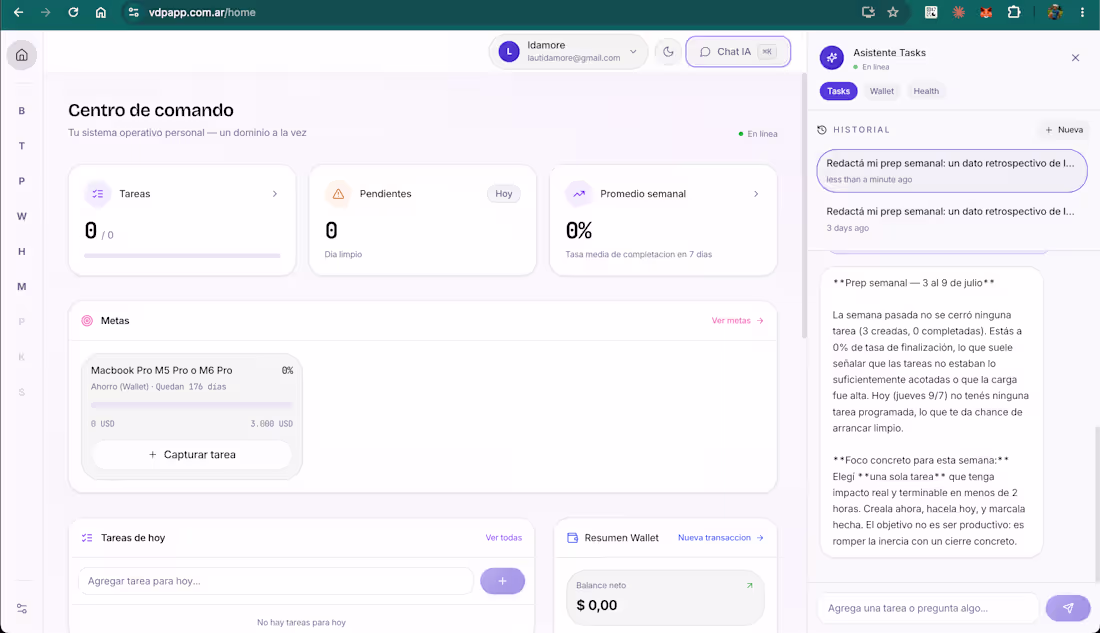This screenshot has height=633, width=1100.
Task: Click the browser back arrow
Action: point(18,12)
